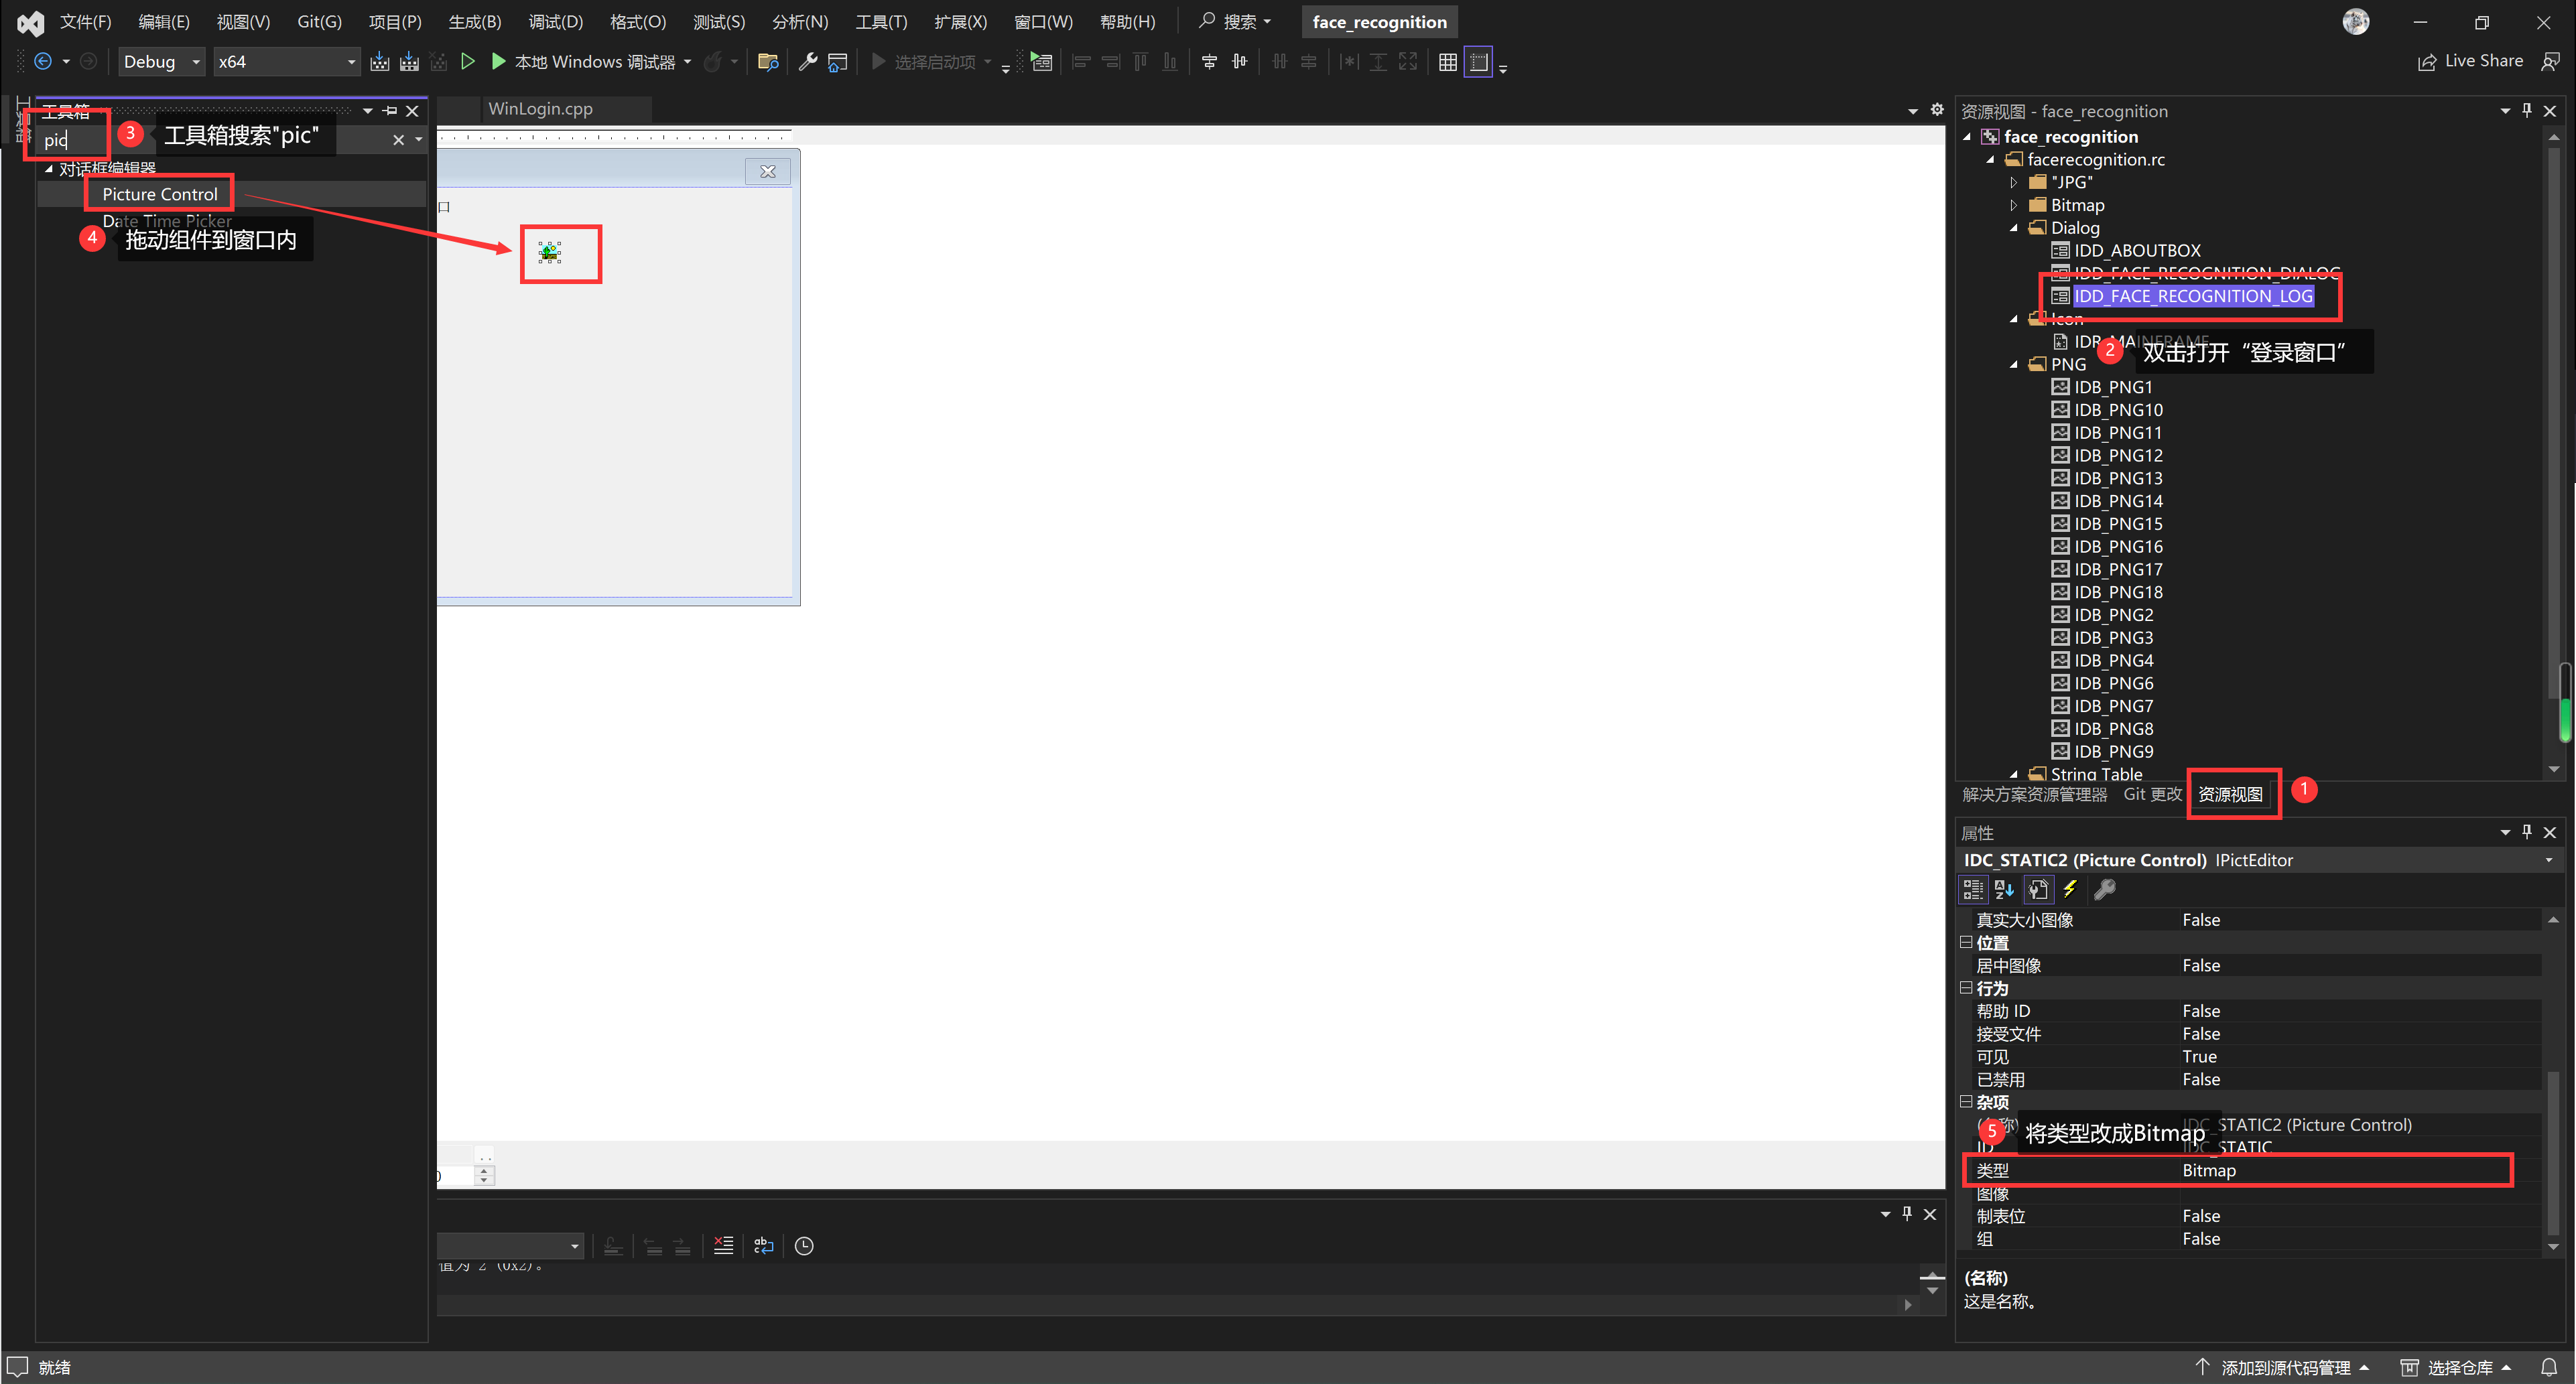Click the clock icon in output toolbar
The height and width of the screenshot is (1384, 2576).
804,1246
